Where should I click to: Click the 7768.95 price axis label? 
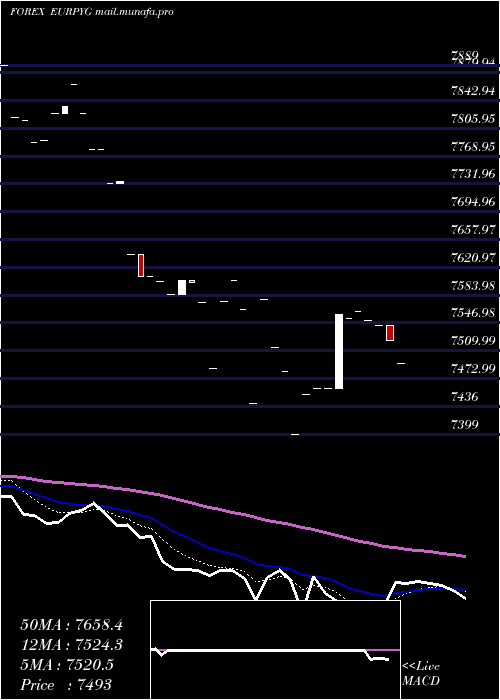474,146
